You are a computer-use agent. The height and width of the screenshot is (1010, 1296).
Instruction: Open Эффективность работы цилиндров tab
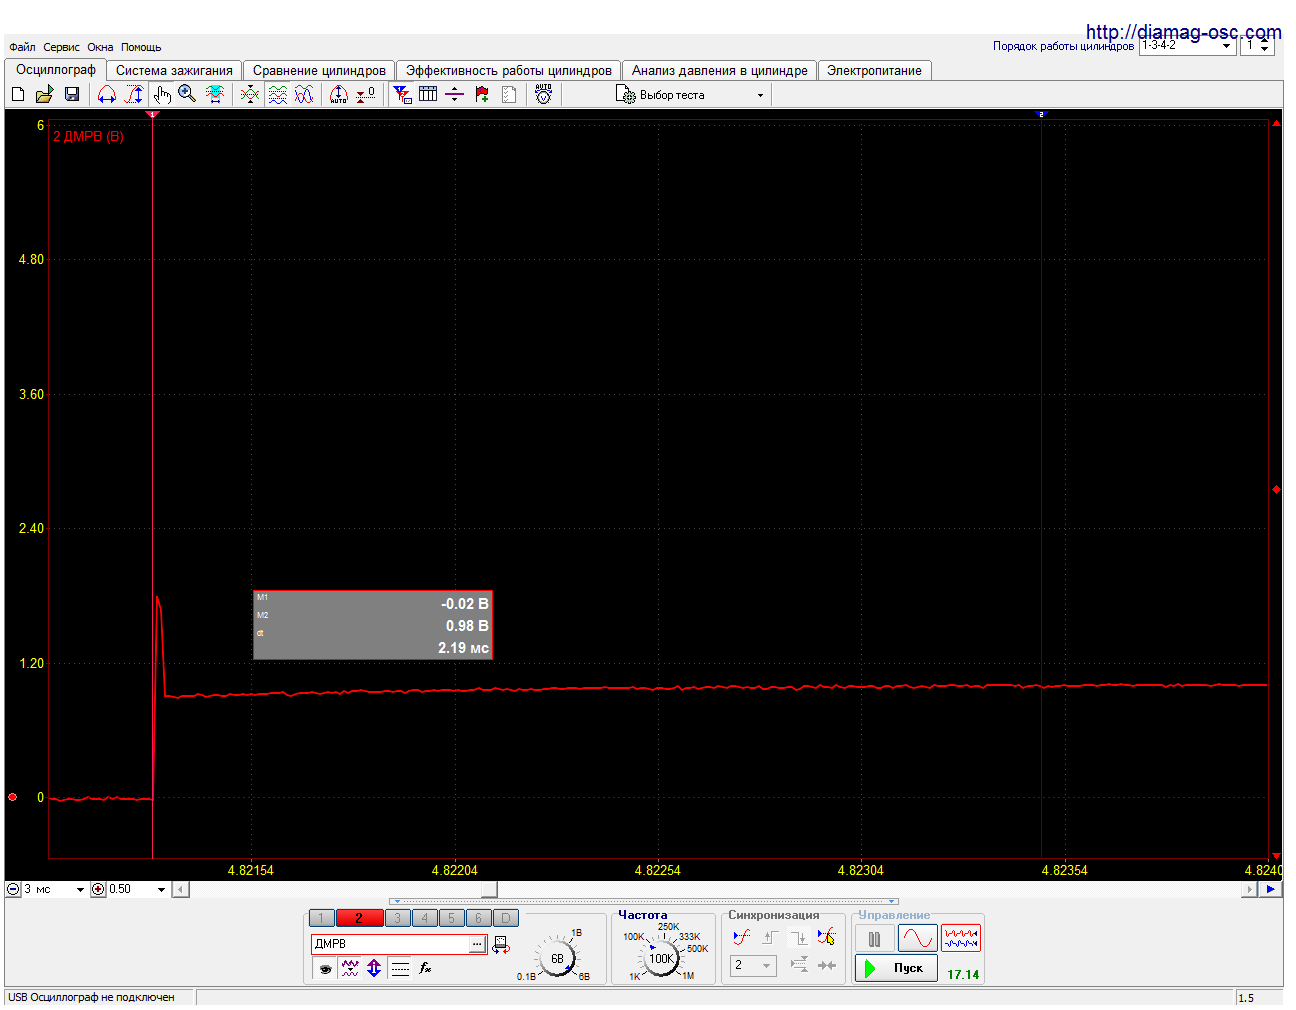pos(508,71)
